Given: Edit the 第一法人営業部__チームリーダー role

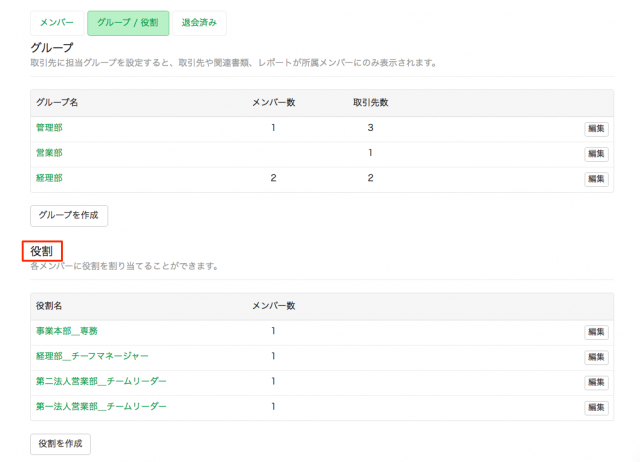Looking at the screenshot, I should click(596, 407).
